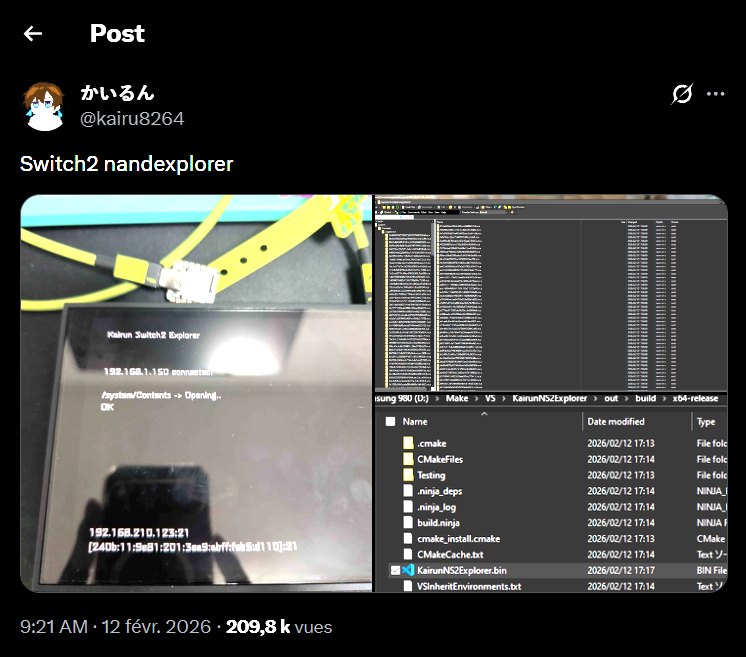Viewport: 746px width, 657px height.
Task: Sort by the Type column header
Action: coord(706,422)
